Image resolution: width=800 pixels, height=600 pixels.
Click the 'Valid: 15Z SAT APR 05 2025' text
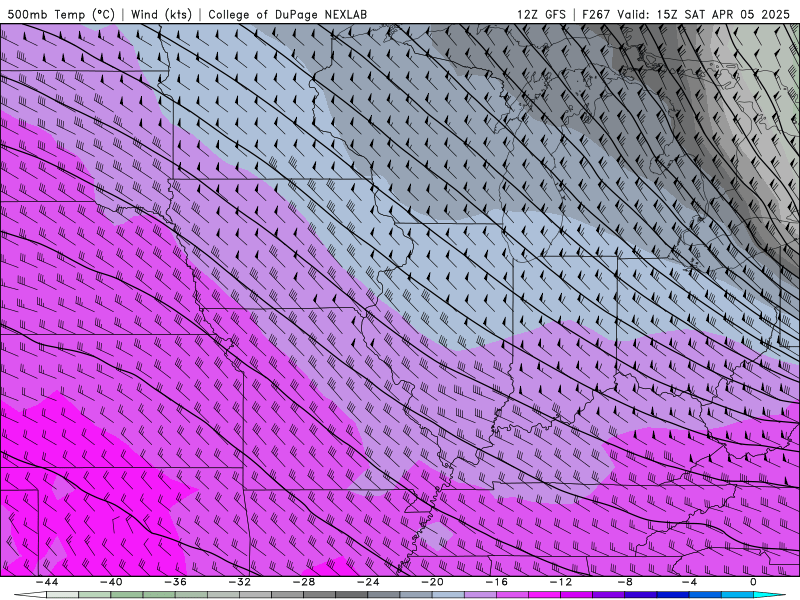[x=704, y=14]
